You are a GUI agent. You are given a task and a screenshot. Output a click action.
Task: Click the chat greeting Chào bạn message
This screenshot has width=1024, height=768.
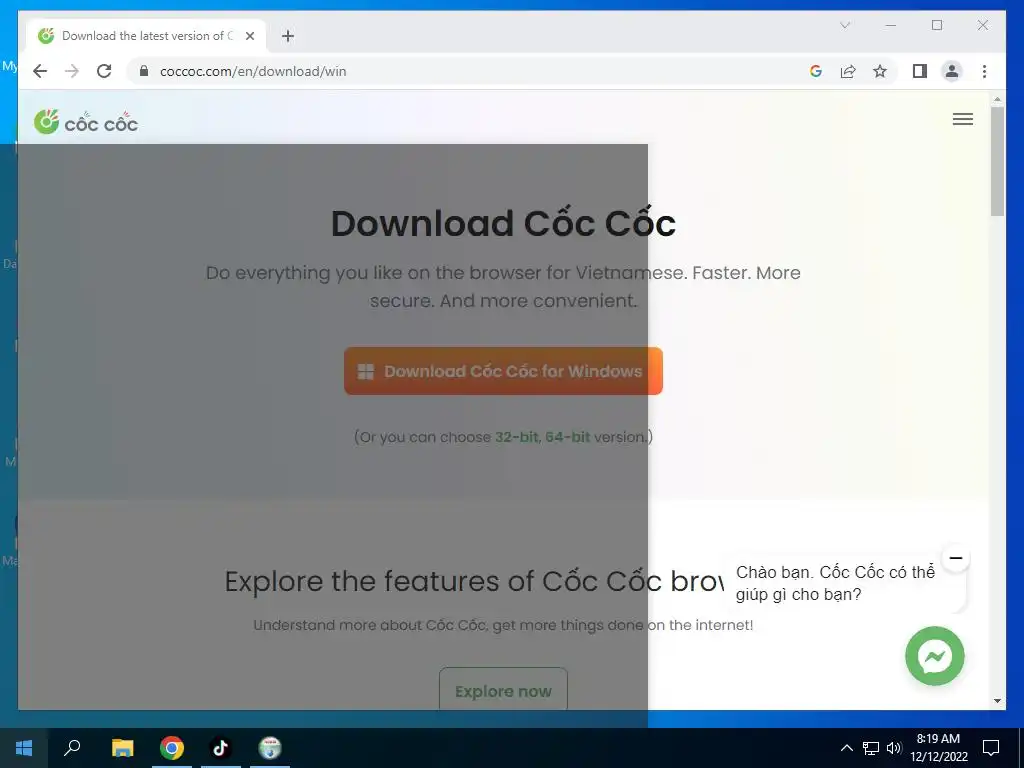pos(835,583)
